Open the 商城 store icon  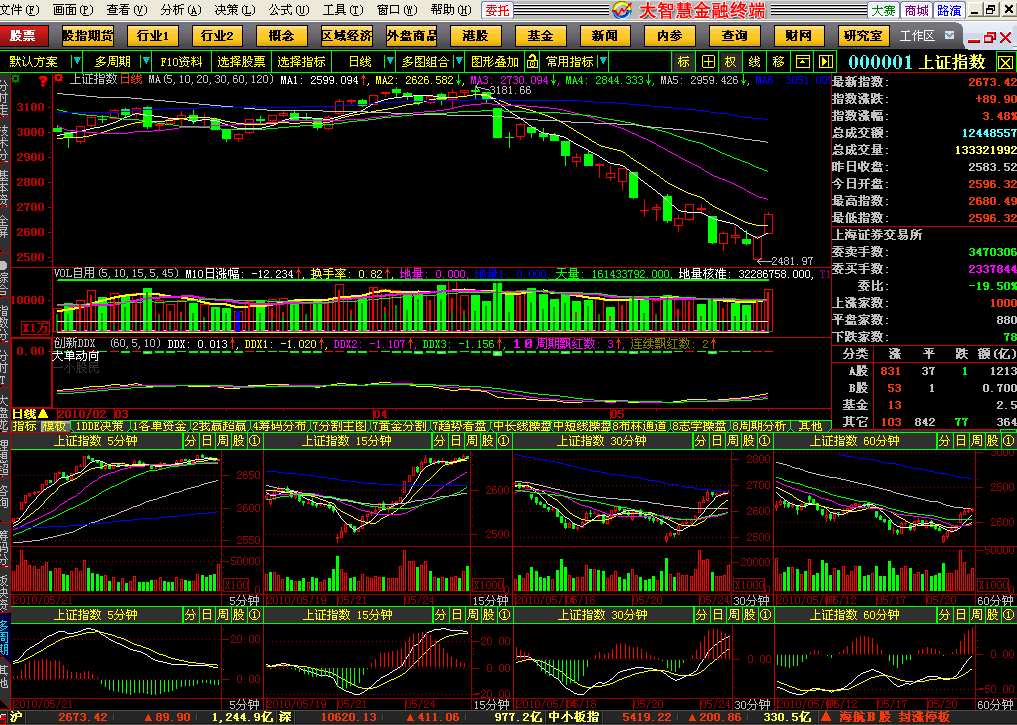pos(916,10)
